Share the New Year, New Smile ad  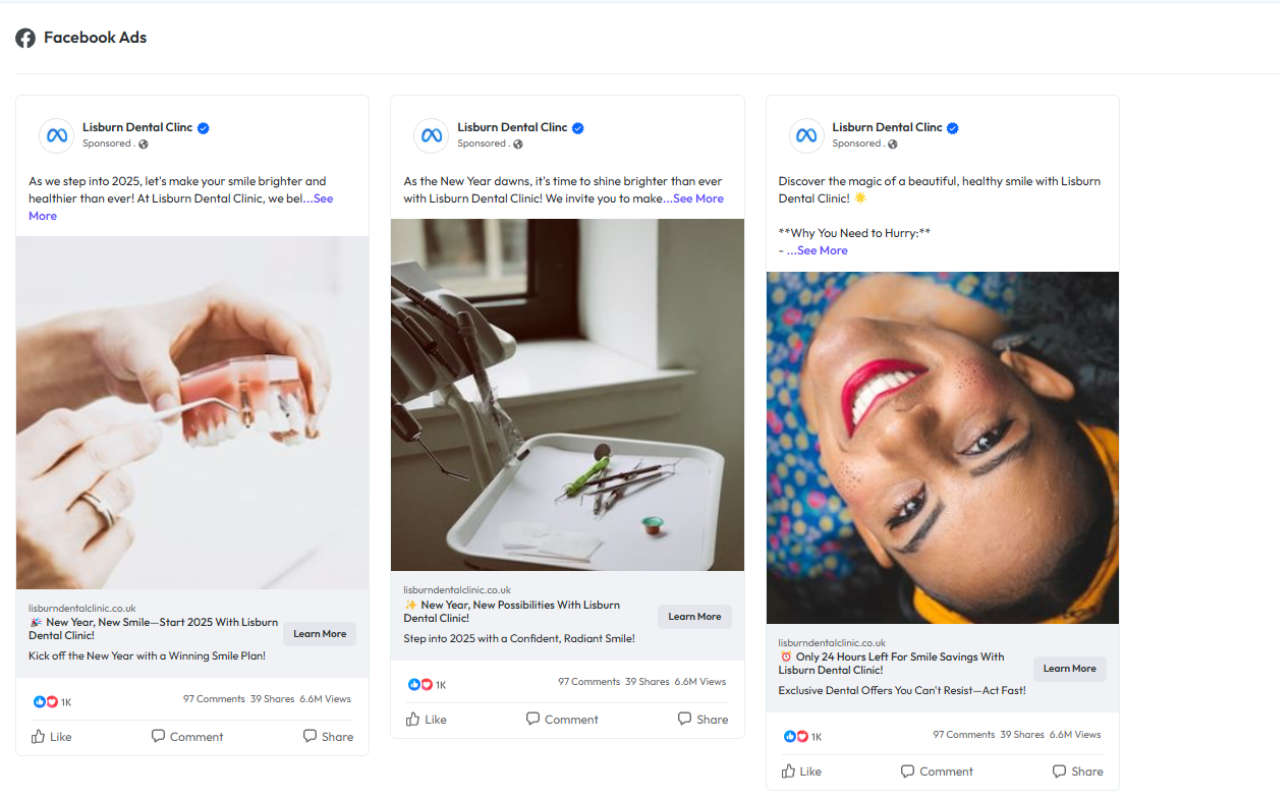pos(328,737)
